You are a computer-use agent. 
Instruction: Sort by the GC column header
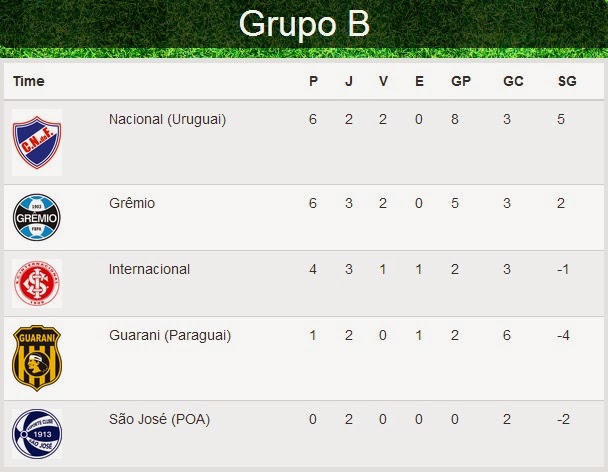coord(513,81)
